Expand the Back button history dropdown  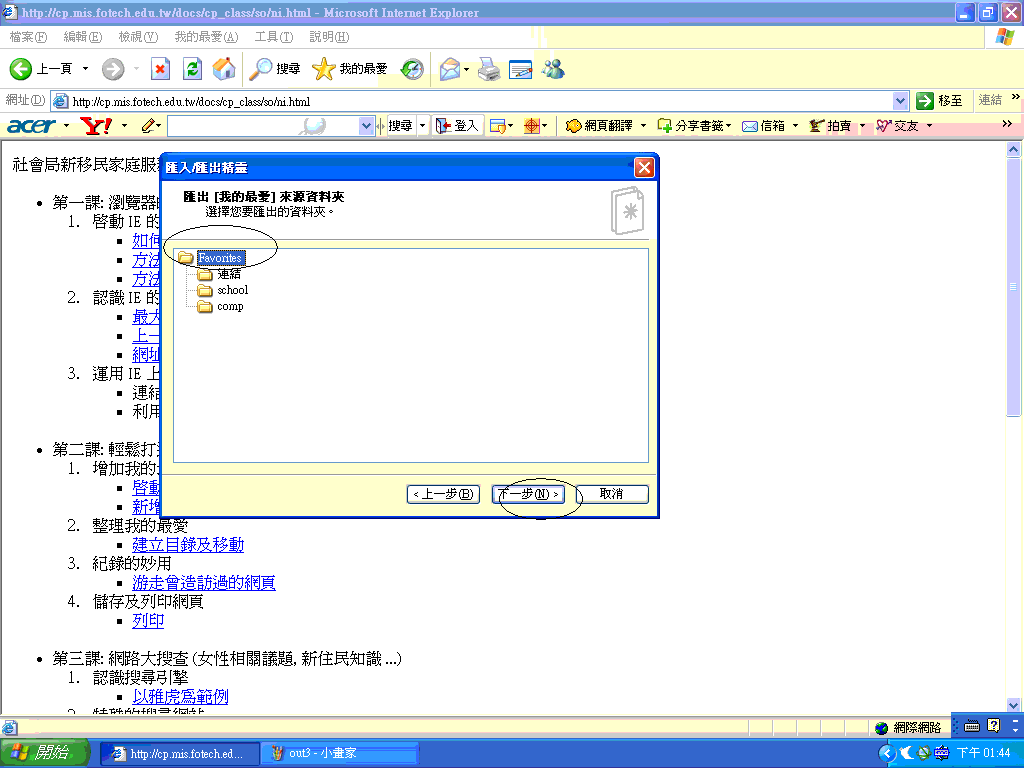click(x=85, y=69)
